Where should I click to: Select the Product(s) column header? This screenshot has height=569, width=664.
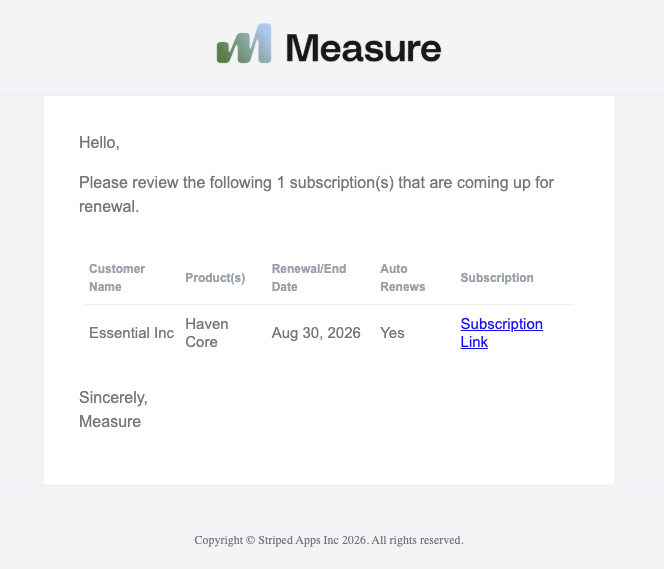pos(215,278)
